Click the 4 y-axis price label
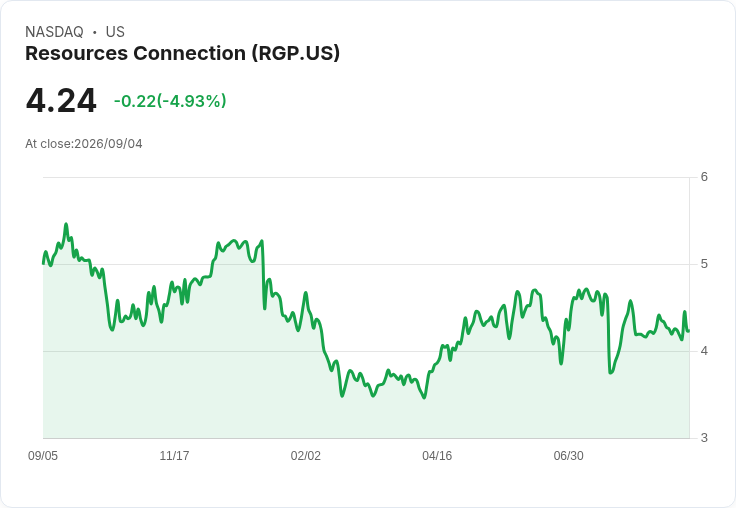 tap(704, 351)
